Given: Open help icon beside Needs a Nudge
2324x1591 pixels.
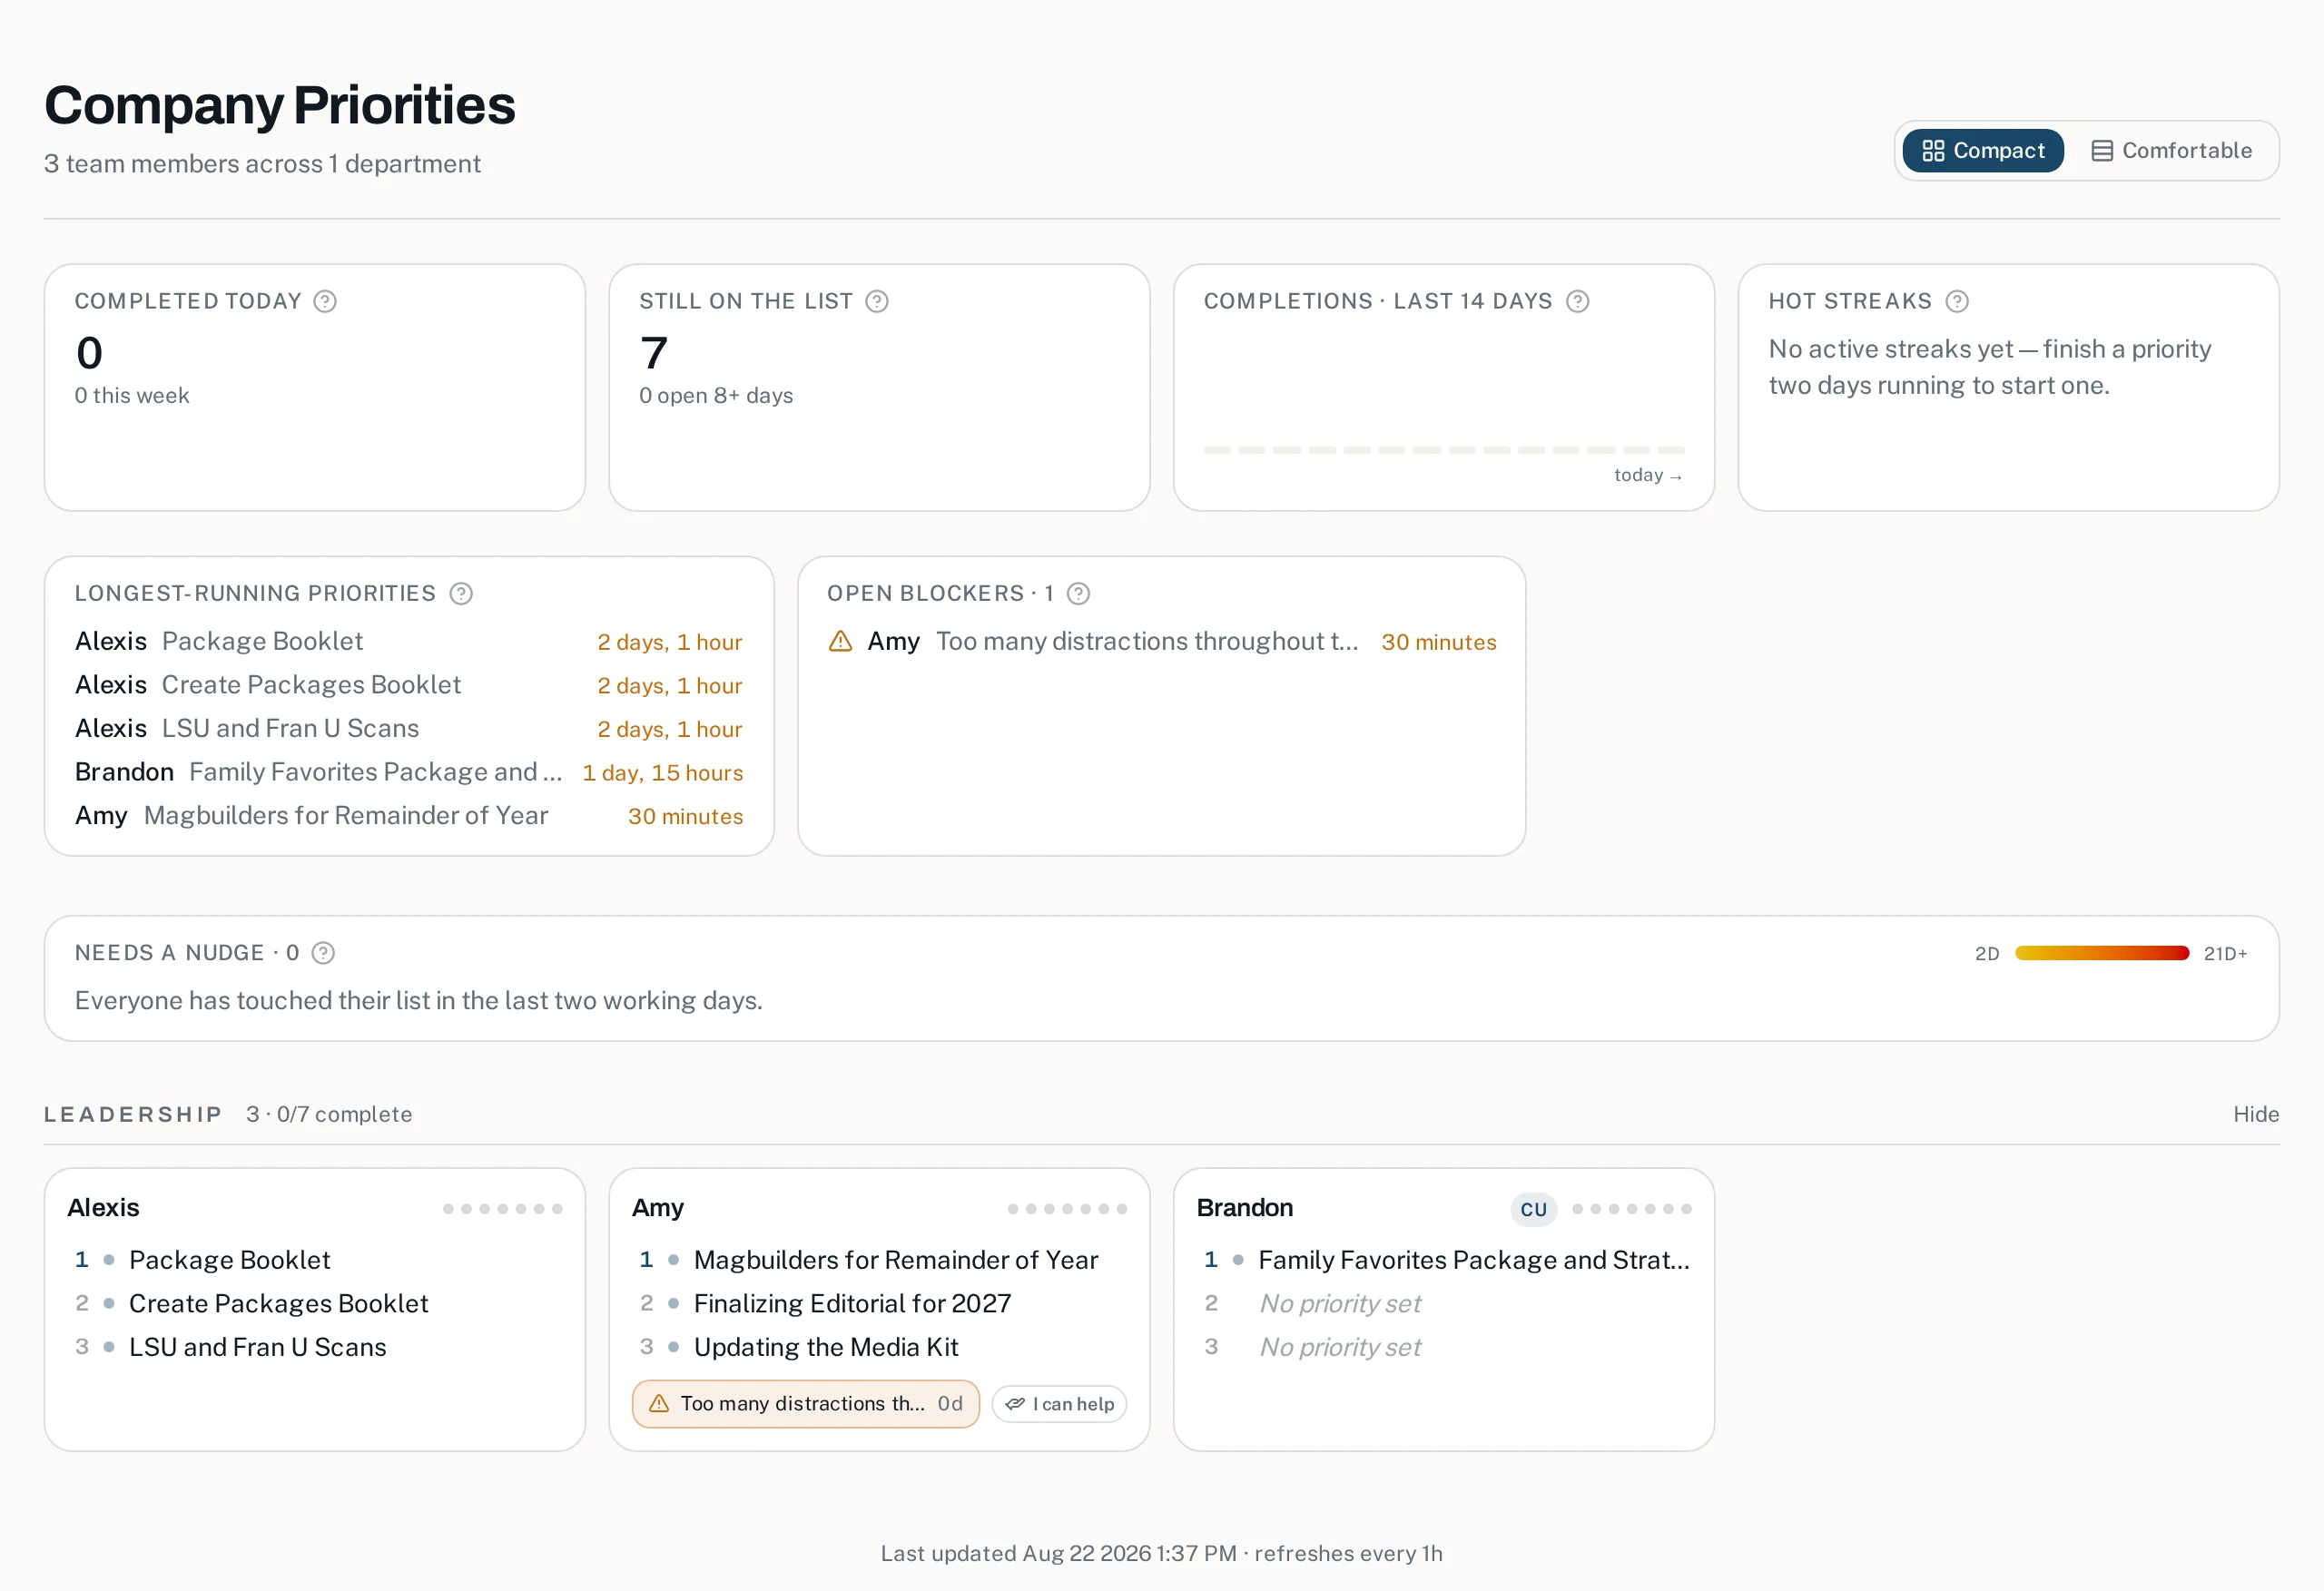Looking at the screenshot, I should [x=323, y=953].
